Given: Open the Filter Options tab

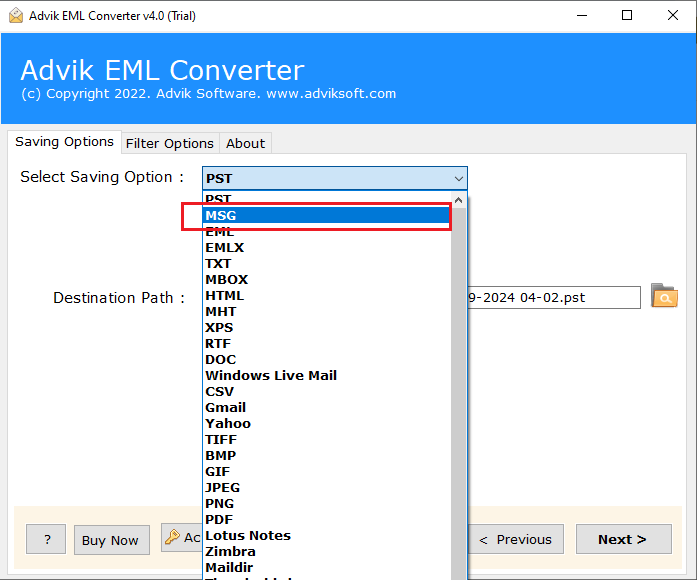Looking at the screenshot, I should (x=170, y=144).
